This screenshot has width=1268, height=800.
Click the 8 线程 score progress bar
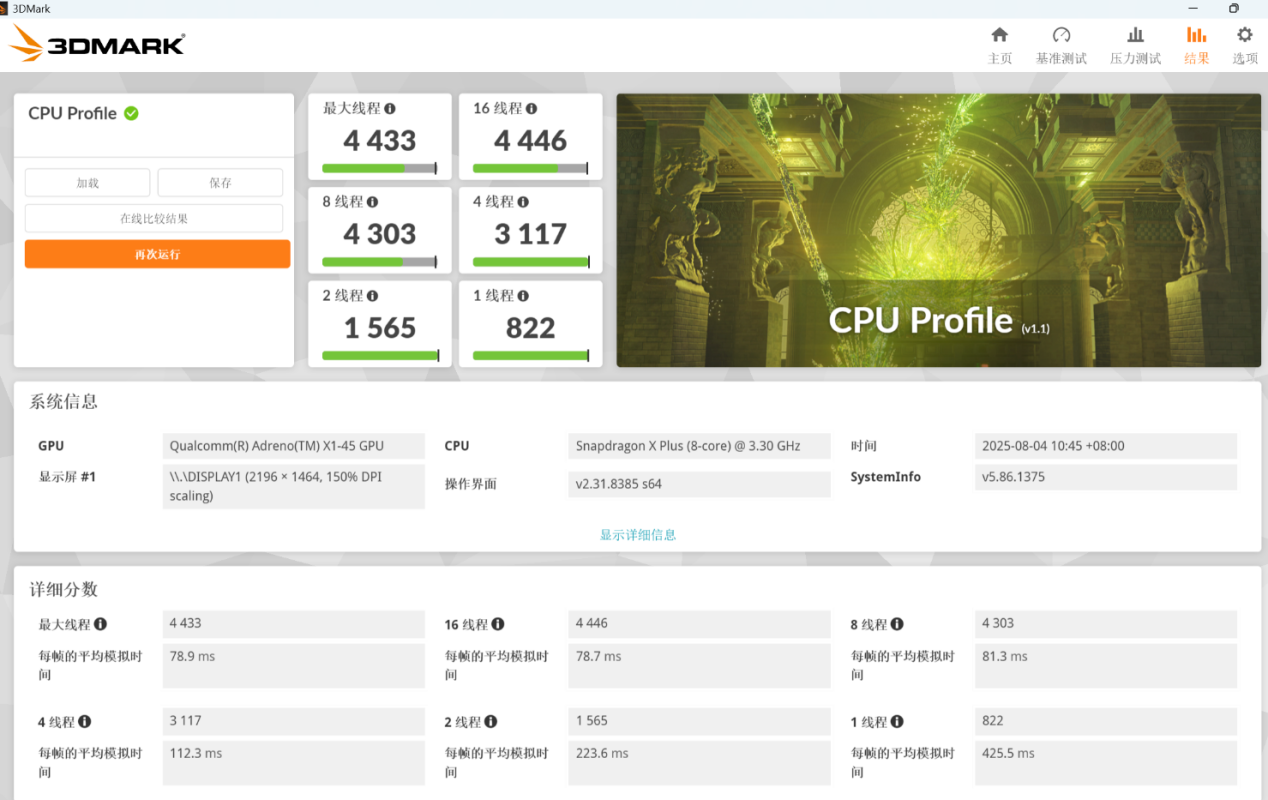[380, 262]
